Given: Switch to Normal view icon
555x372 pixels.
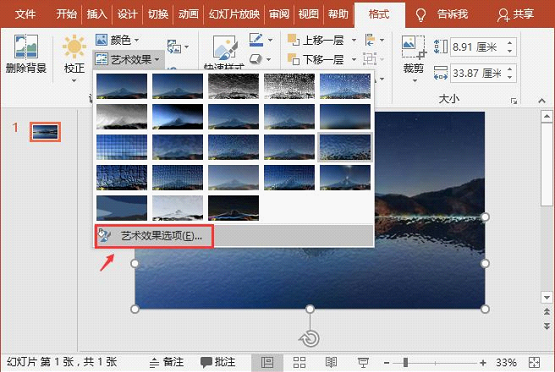Looking at the screenshot, I should [x=267, y=362].
